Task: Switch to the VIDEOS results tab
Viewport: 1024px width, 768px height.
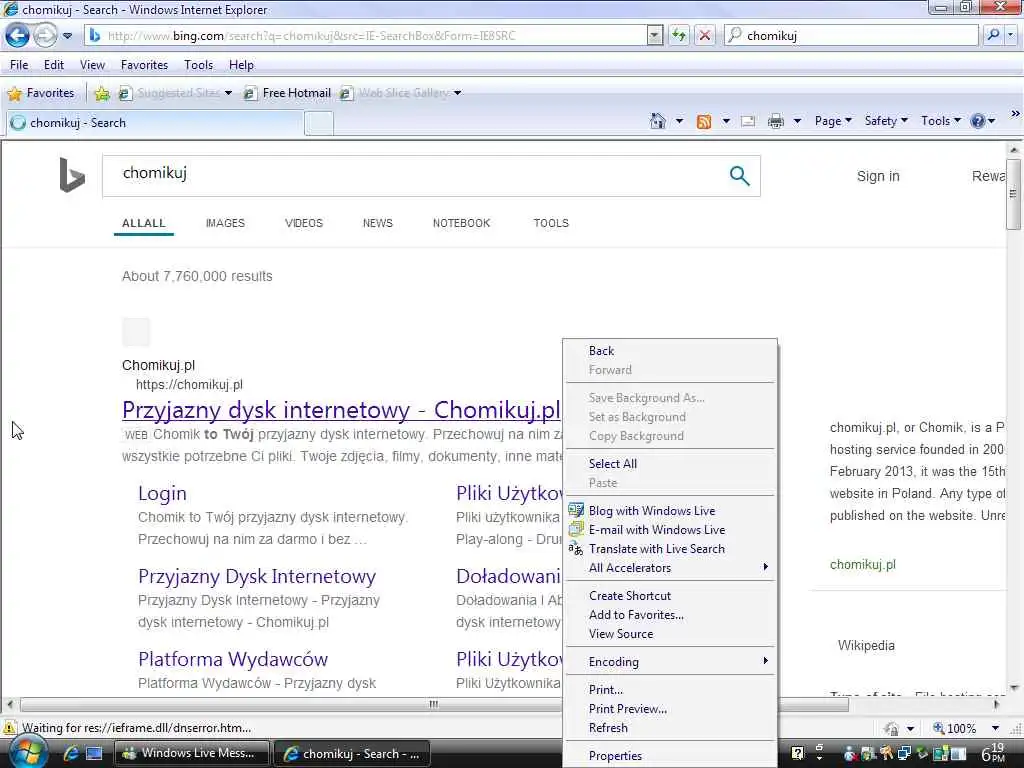Action: click(x=304, y=223)
